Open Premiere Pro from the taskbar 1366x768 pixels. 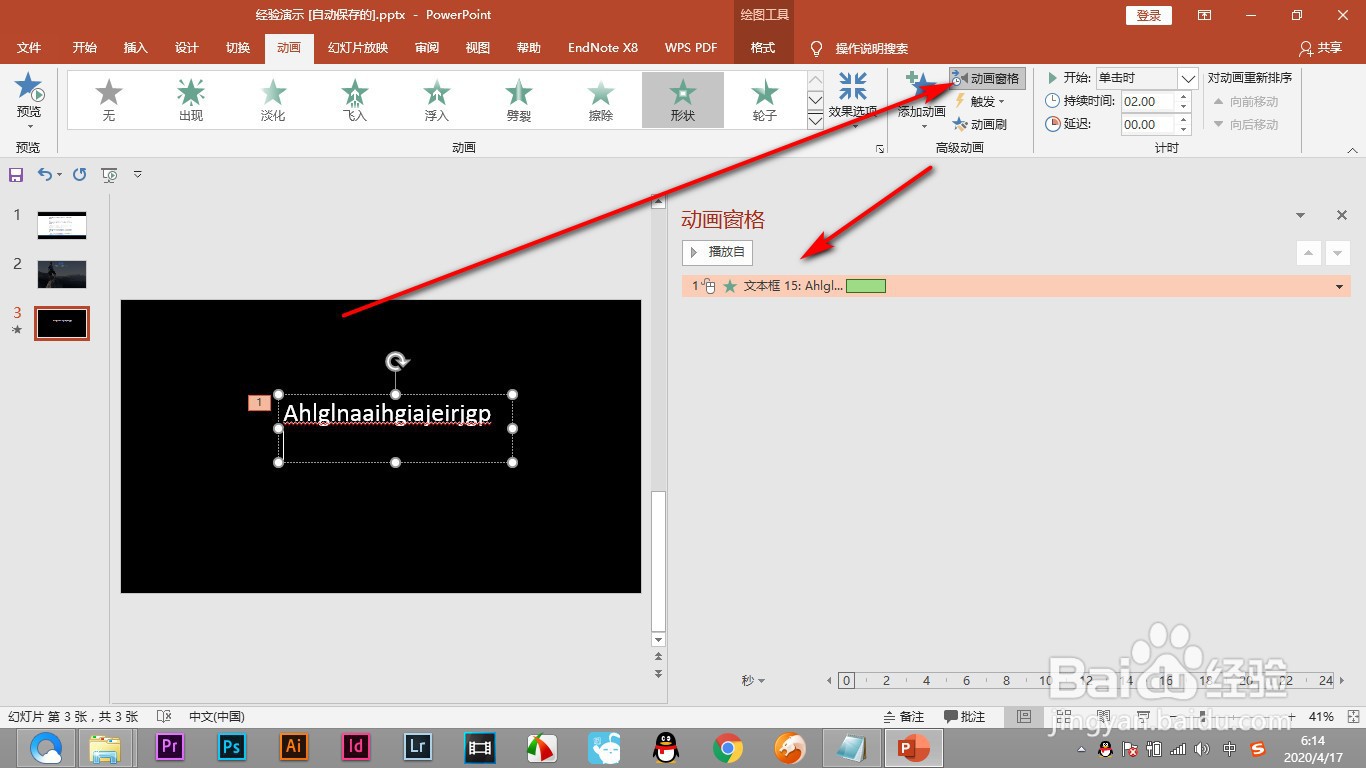coord(170,746)
